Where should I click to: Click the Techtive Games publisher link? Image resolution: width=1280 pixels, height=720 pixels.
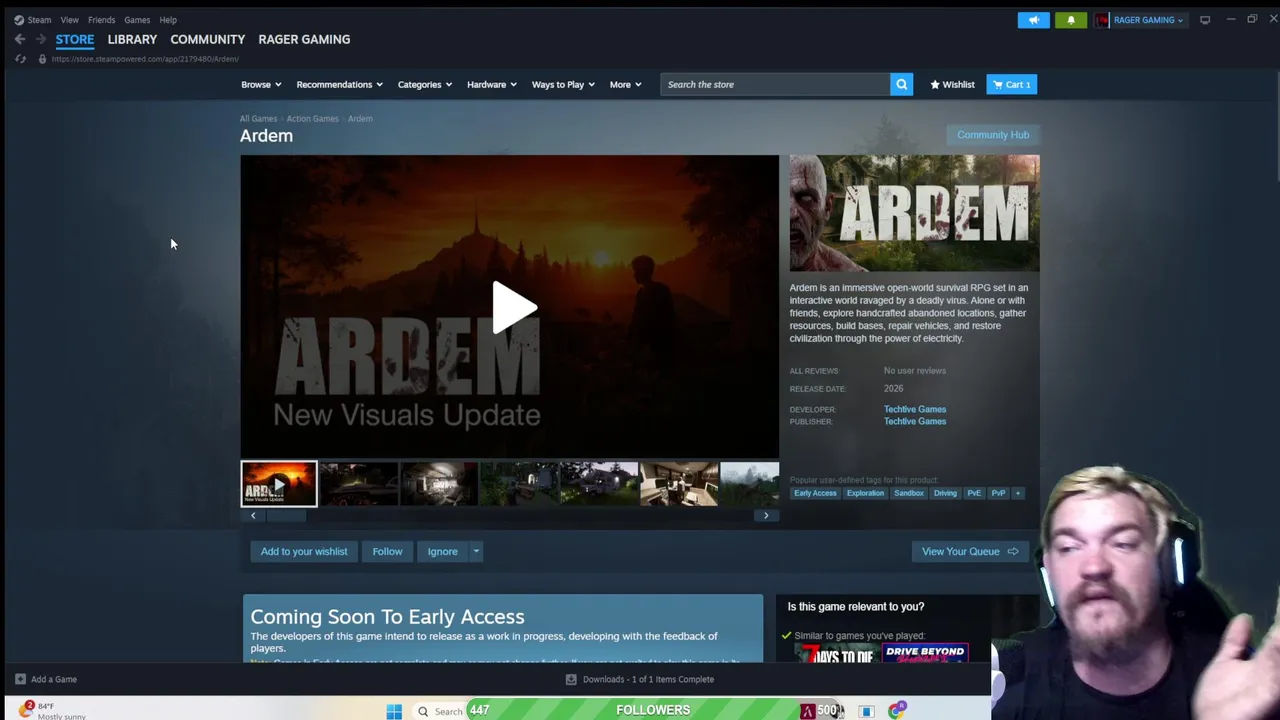915,421
